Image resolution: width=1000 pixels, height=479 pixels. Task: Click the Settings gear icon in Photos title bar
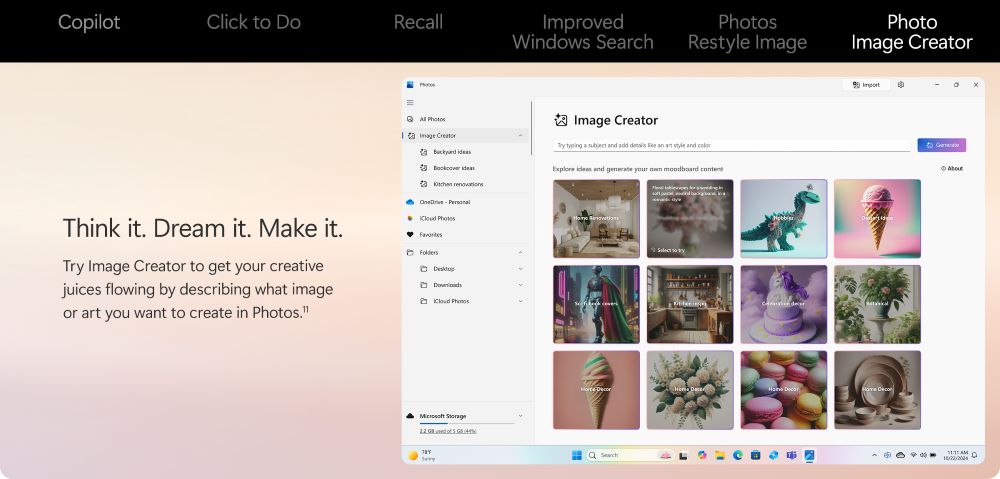[x=901, y=85]
